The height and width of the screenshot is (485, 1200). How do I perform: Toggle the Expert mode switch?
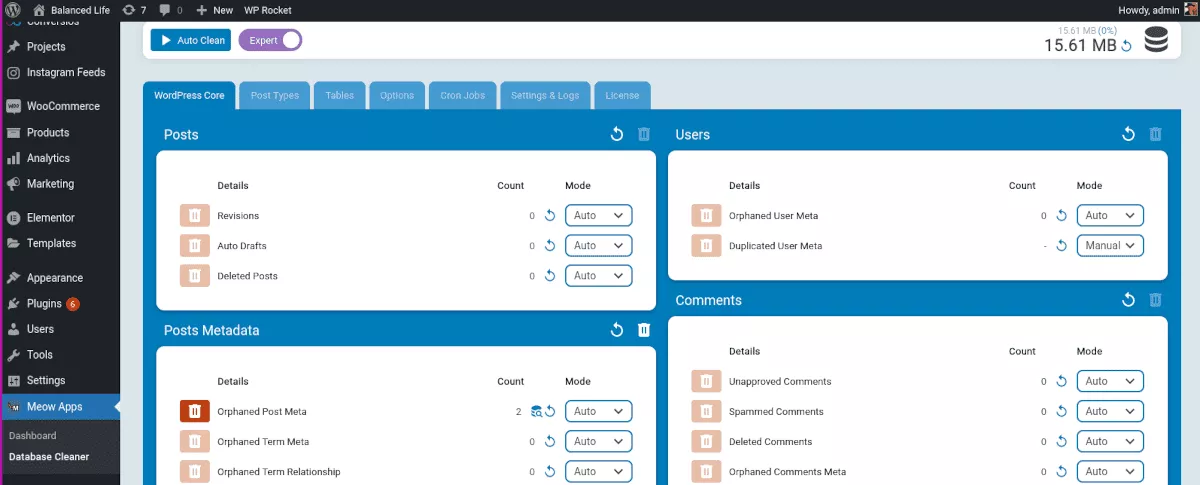[270, 40]
